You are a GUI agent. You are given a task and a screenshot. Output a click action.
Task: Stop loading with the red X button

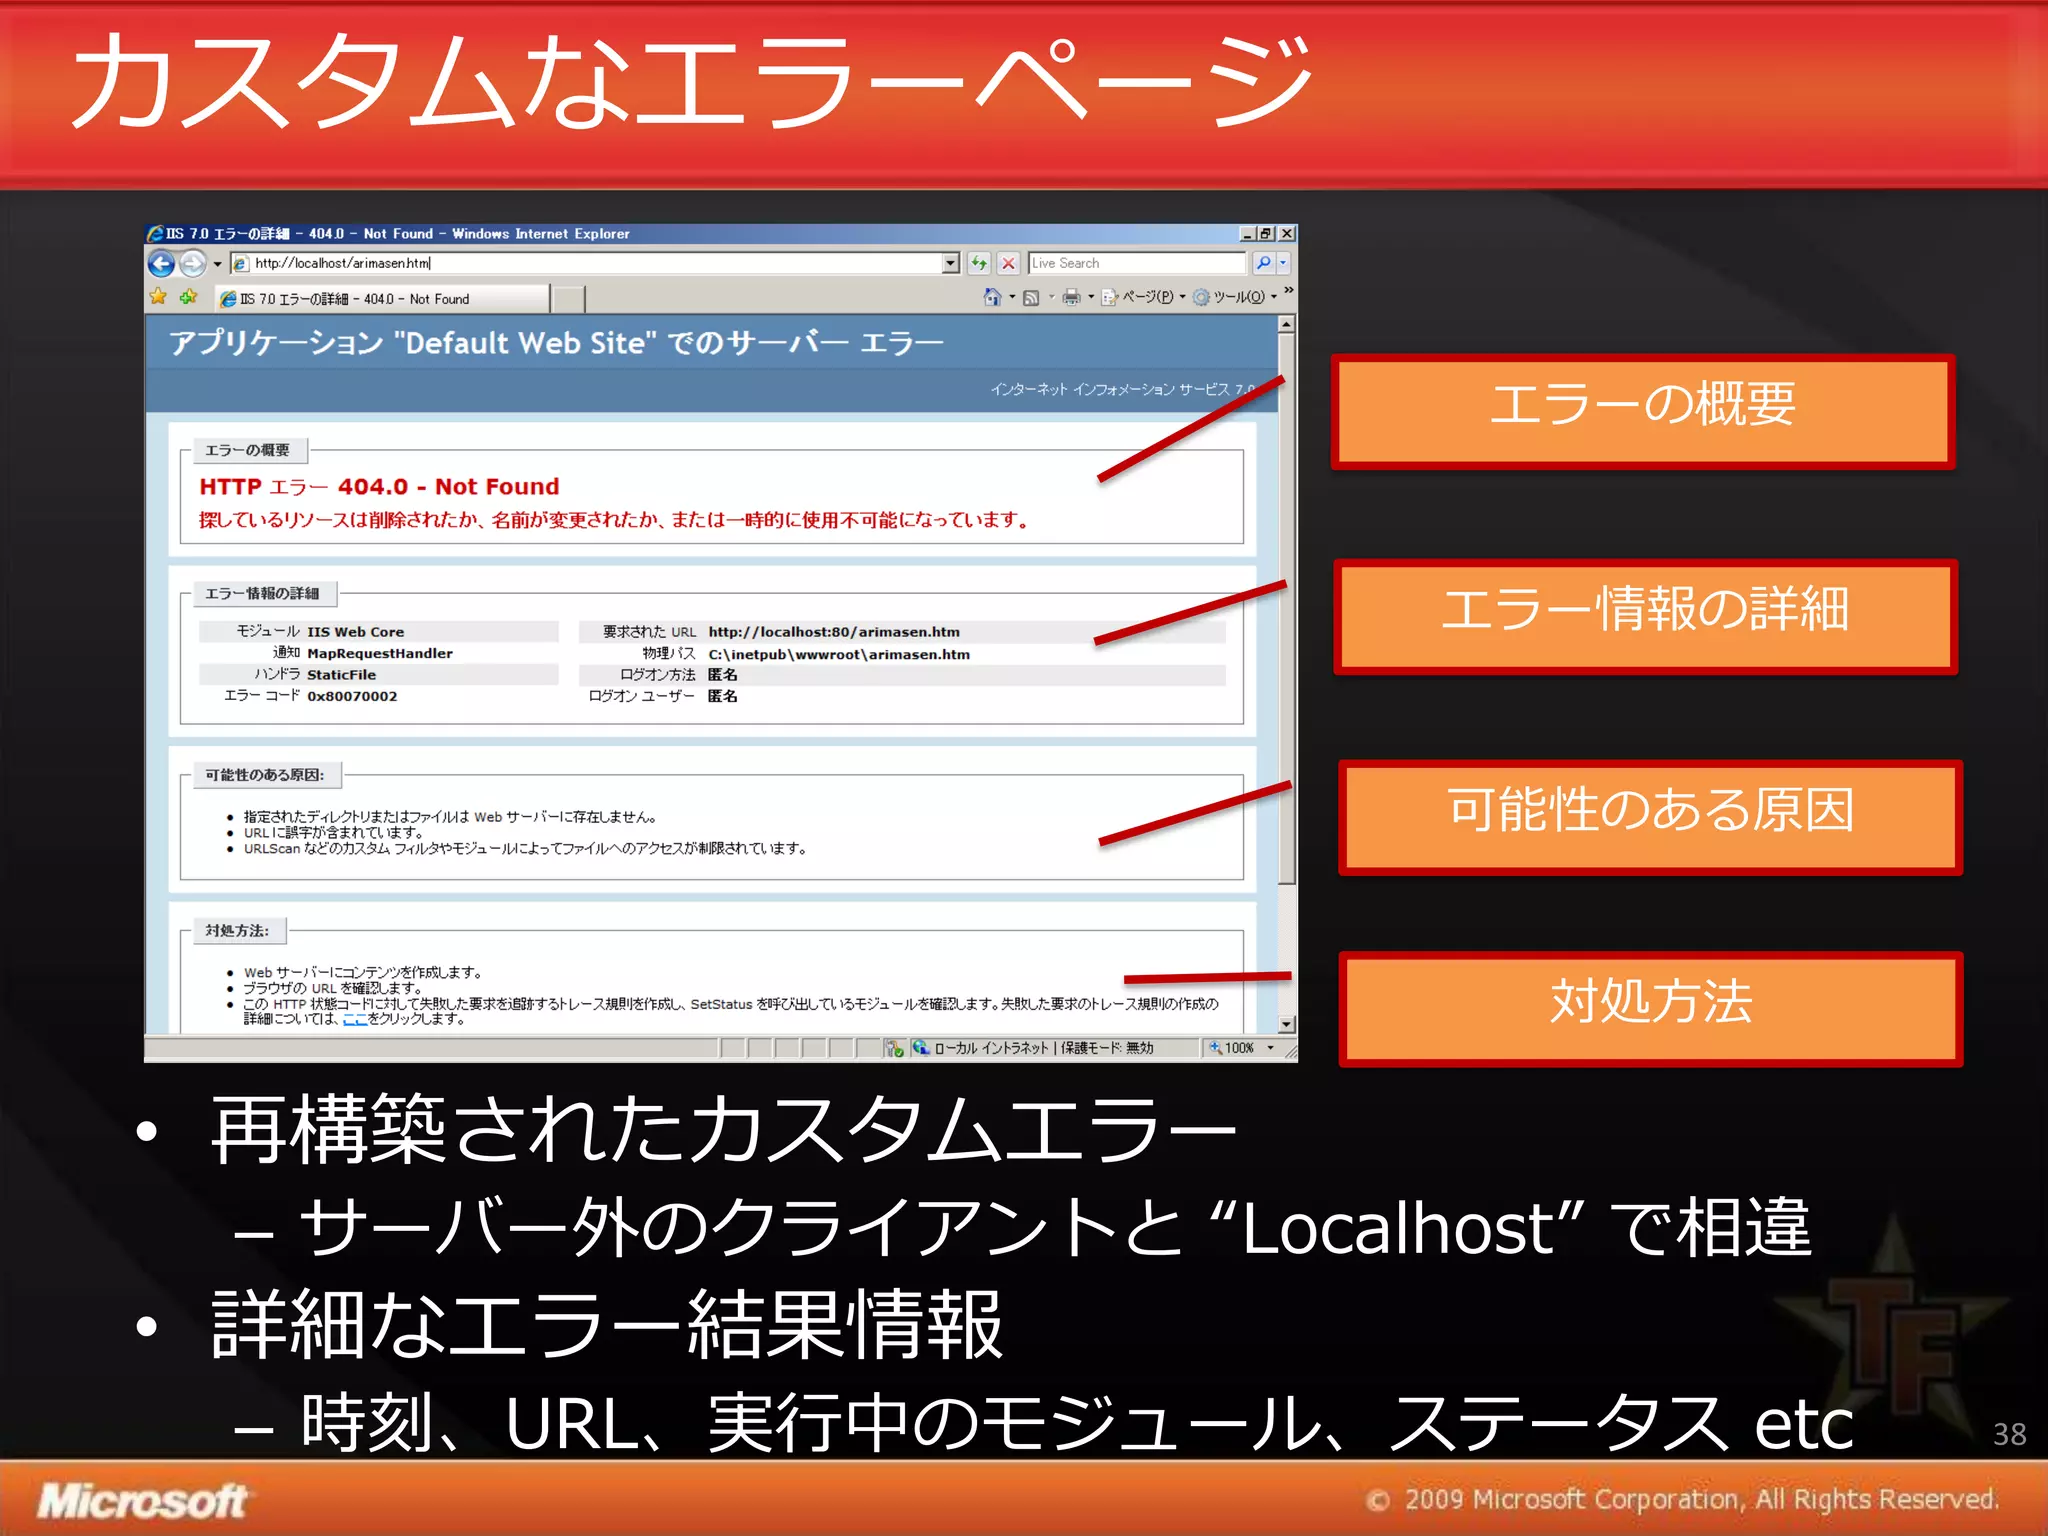[x=1009, y=264]
